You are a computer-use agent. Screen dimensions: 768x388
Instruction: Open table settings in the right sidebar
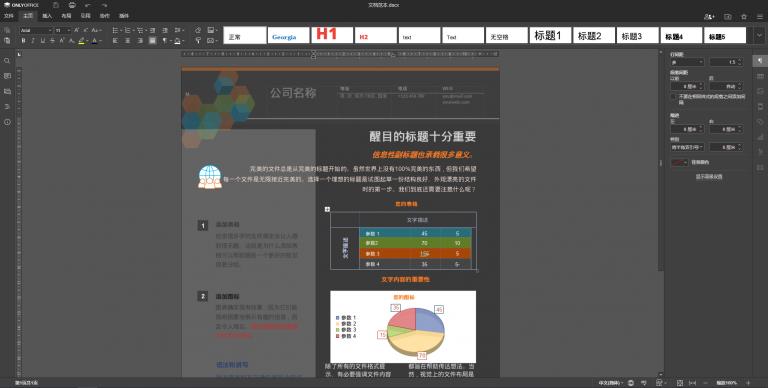(x=760, y=76)
